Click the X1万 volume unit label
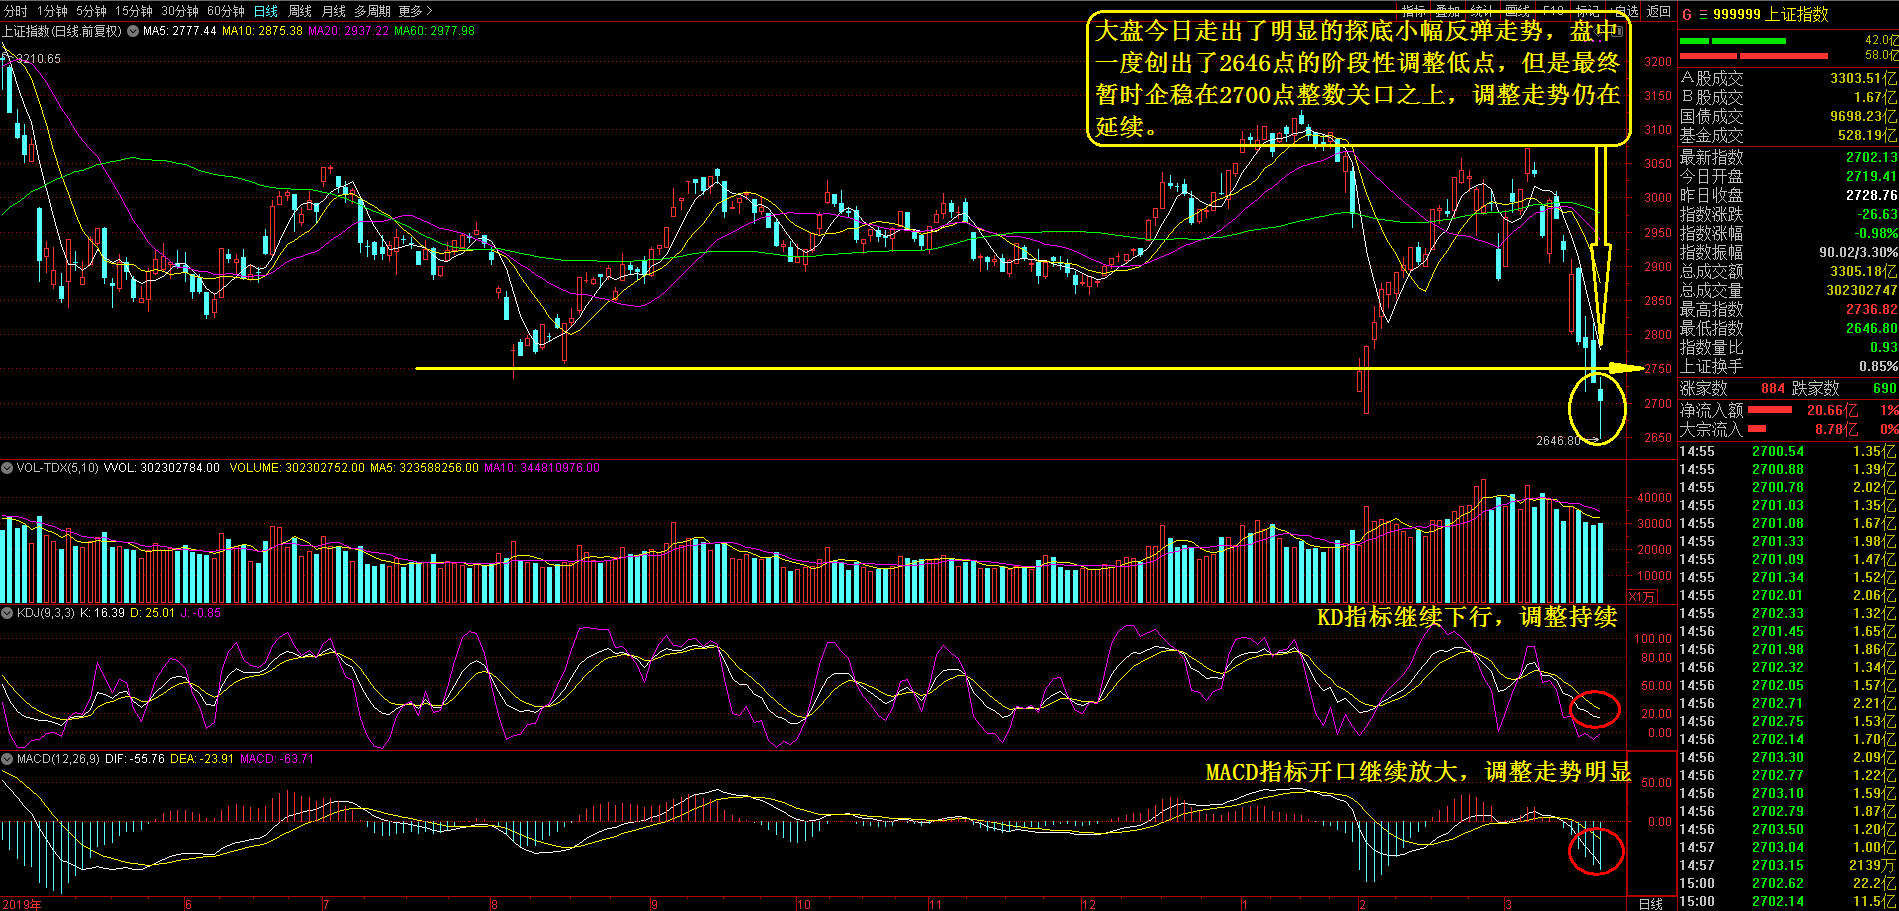The width and height of the screenshot is (1899, 911). click(1642, 597)
